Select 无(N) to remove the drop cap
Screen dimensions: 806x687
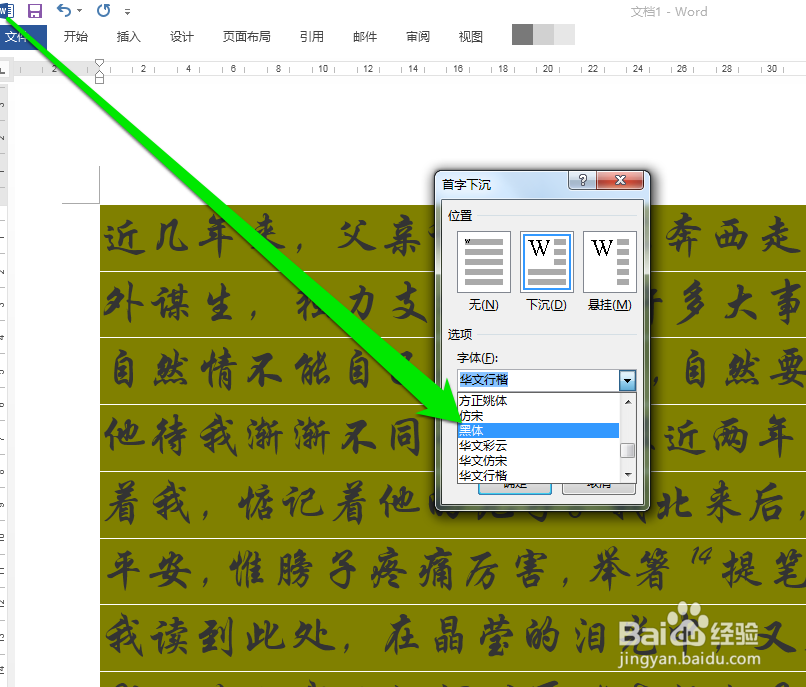[x=482, y=262]
